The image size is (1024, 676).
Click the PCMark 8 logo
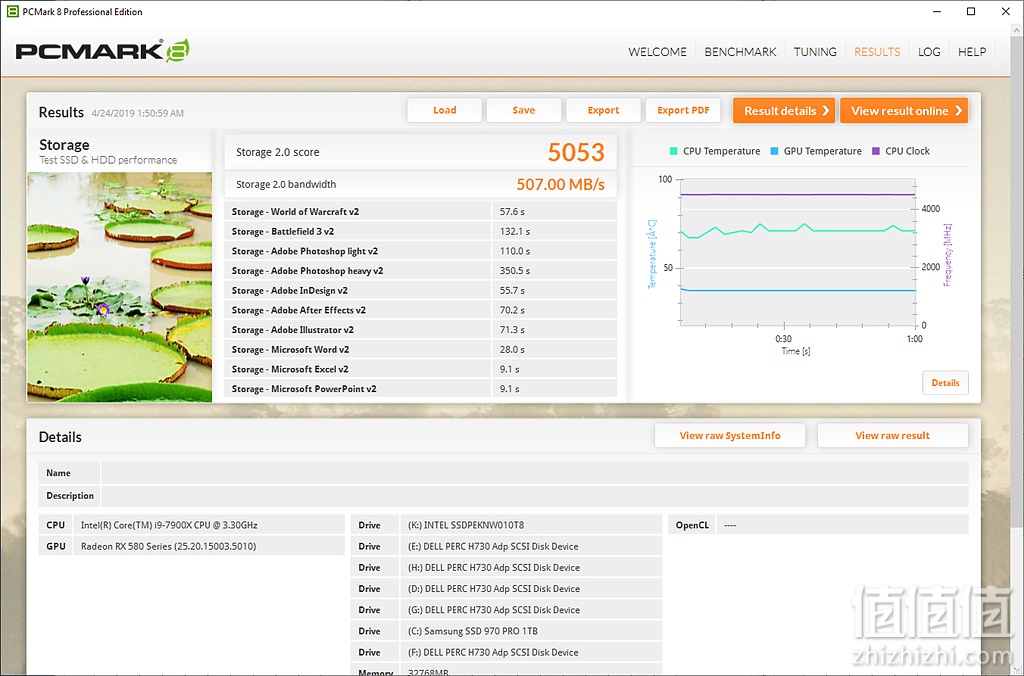coord(103,51)
